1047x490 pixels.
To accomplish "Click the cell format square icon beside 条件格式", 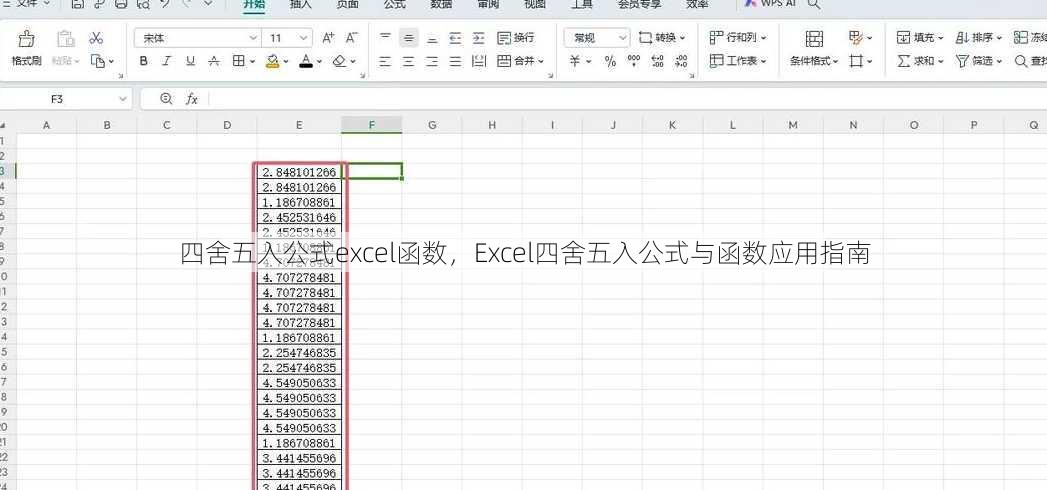I will pyautogui.click(x=856, y=61).
